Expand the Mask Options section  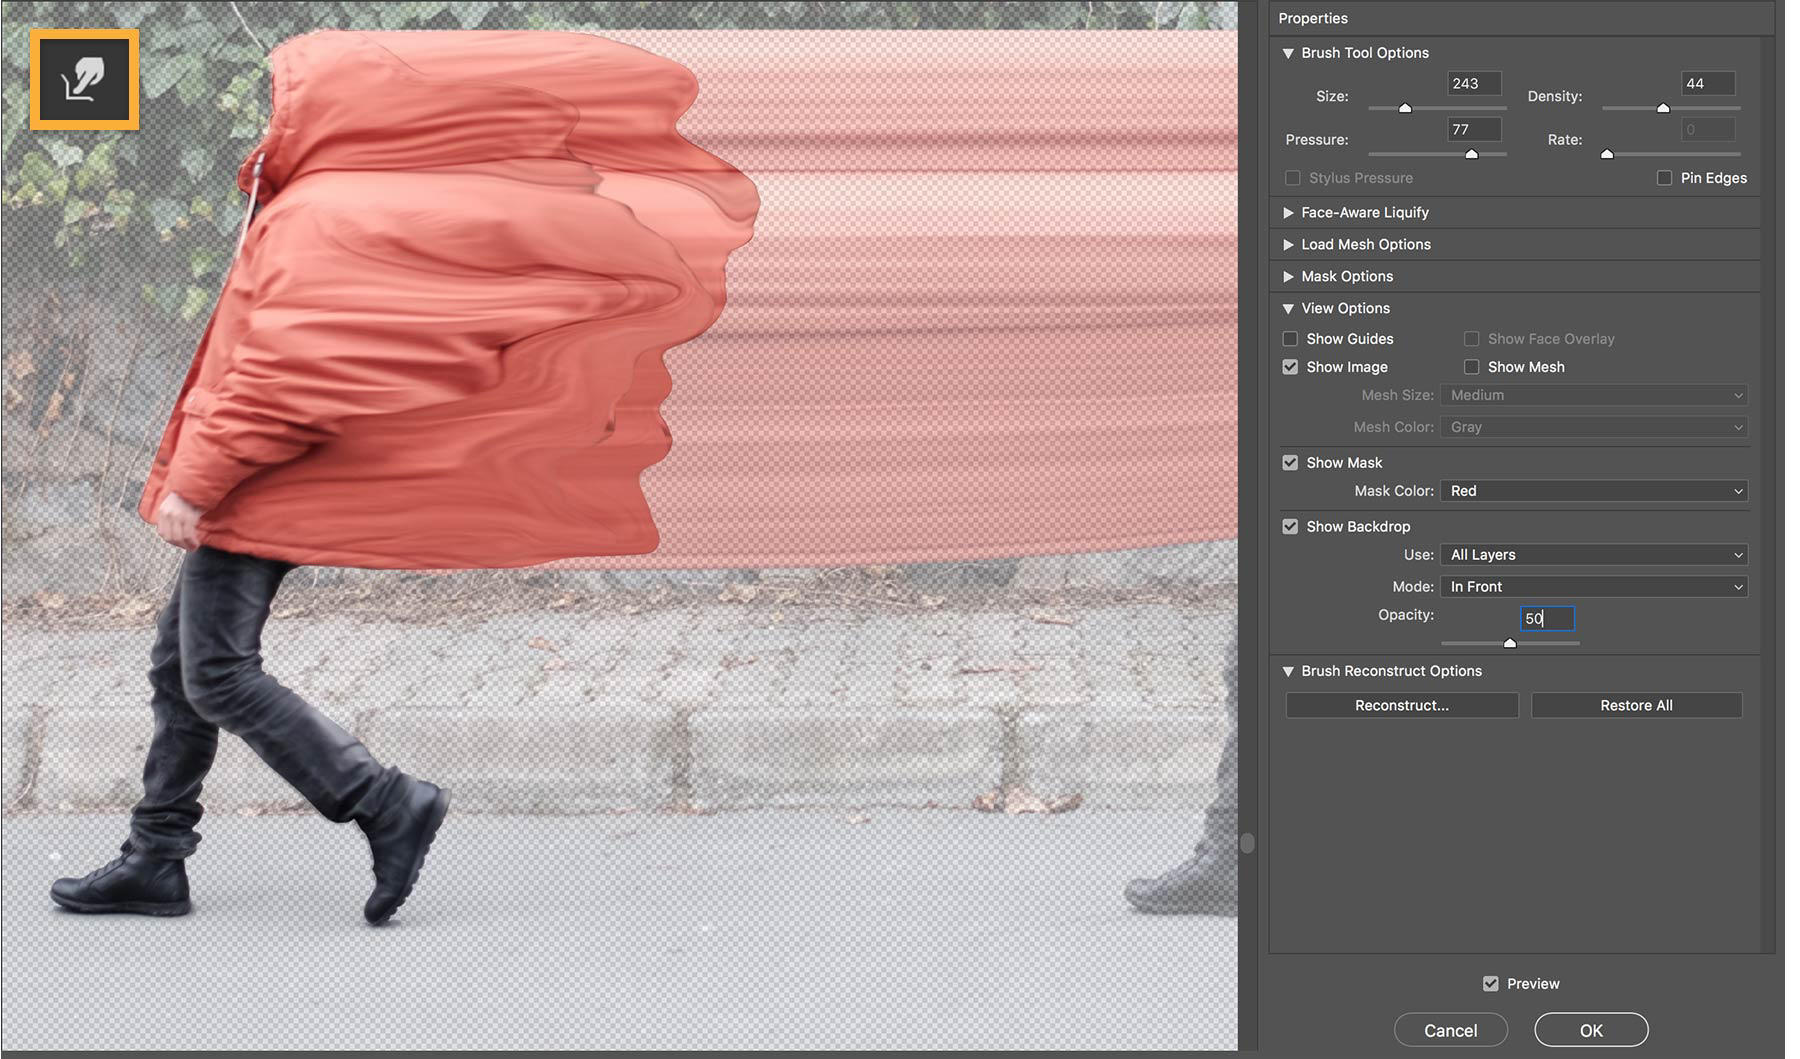pos(1289,276)
